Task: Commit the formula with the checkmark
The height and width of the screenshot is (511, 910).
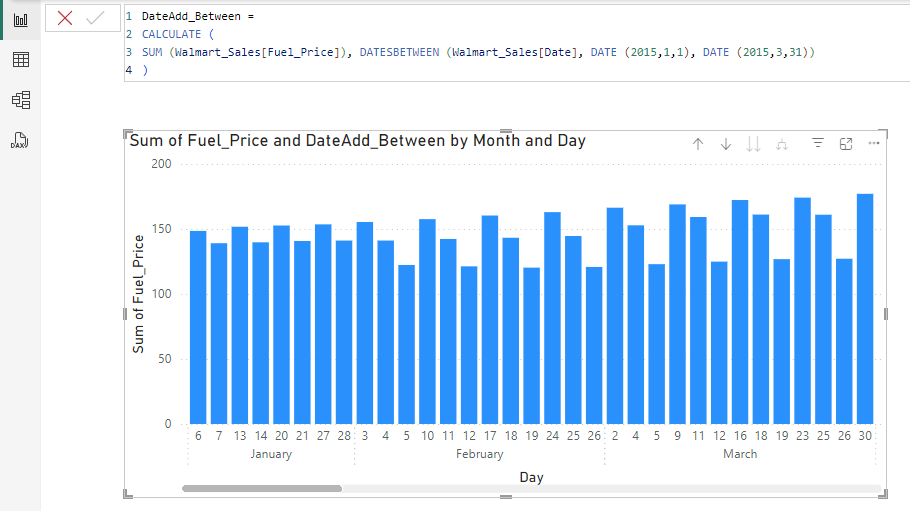Action: point(95,18)
